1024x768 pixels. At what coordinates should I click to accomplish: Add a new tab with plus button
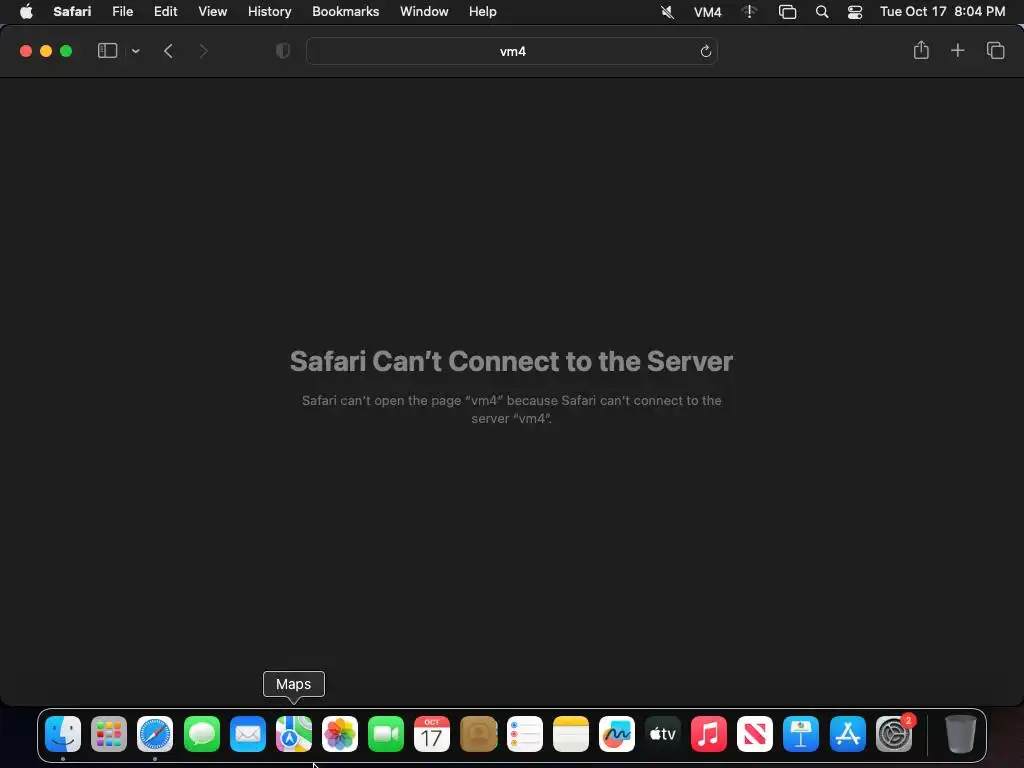957,50
